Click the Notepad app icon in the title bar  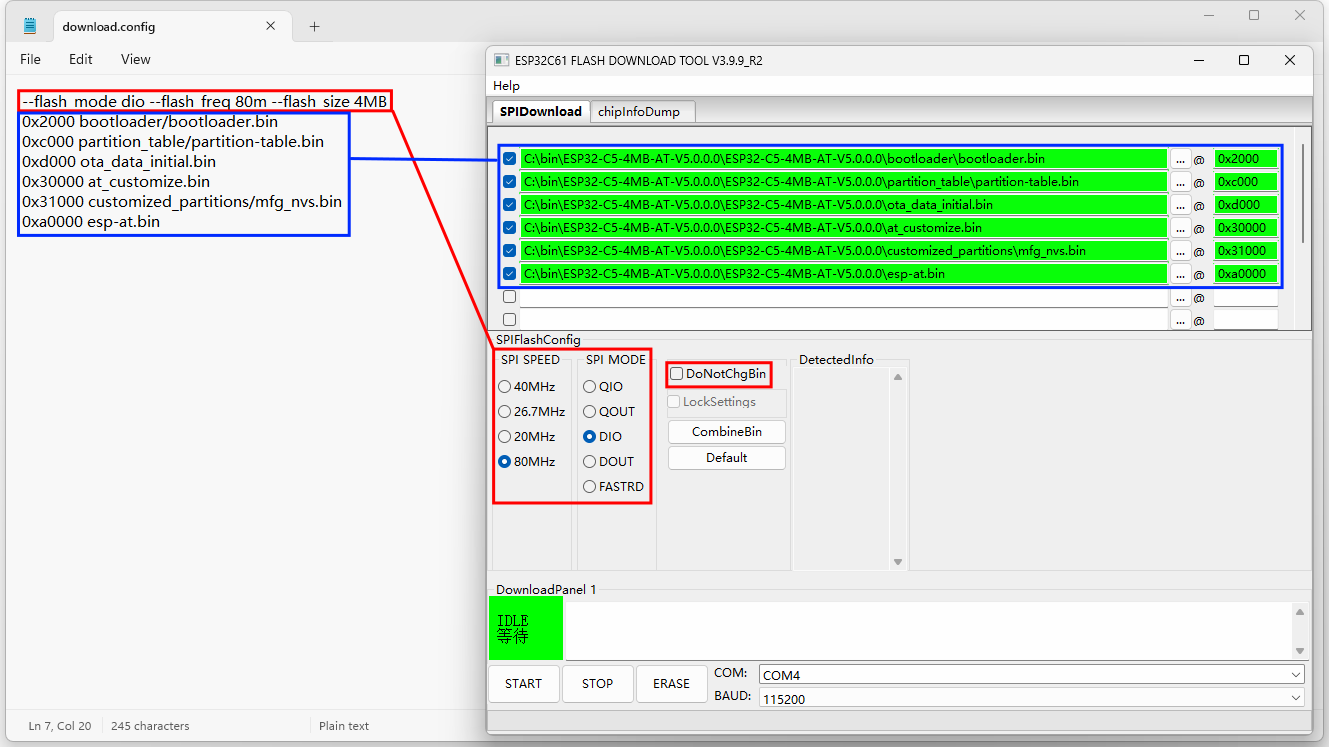(30, 26)
